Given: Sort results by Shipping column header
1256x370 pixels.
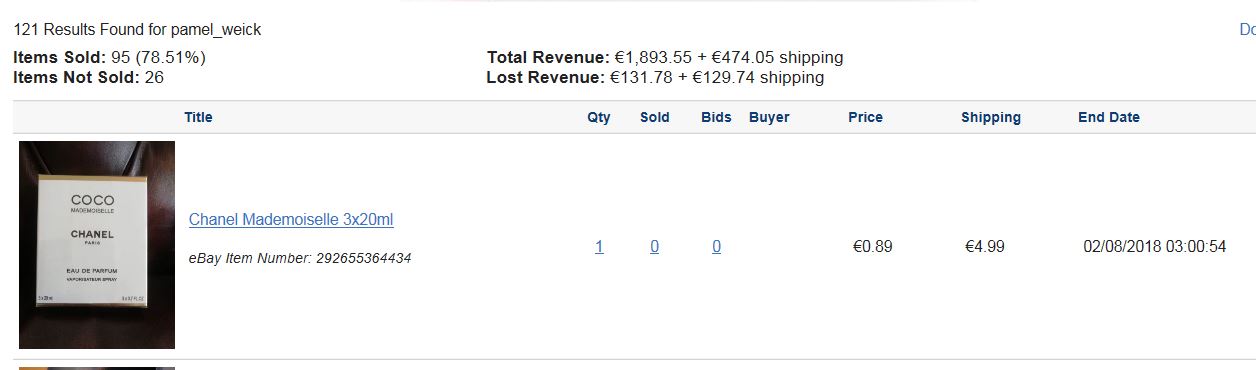Looking at the screenshot, I should pyautogui.click(x=991, y=117).
